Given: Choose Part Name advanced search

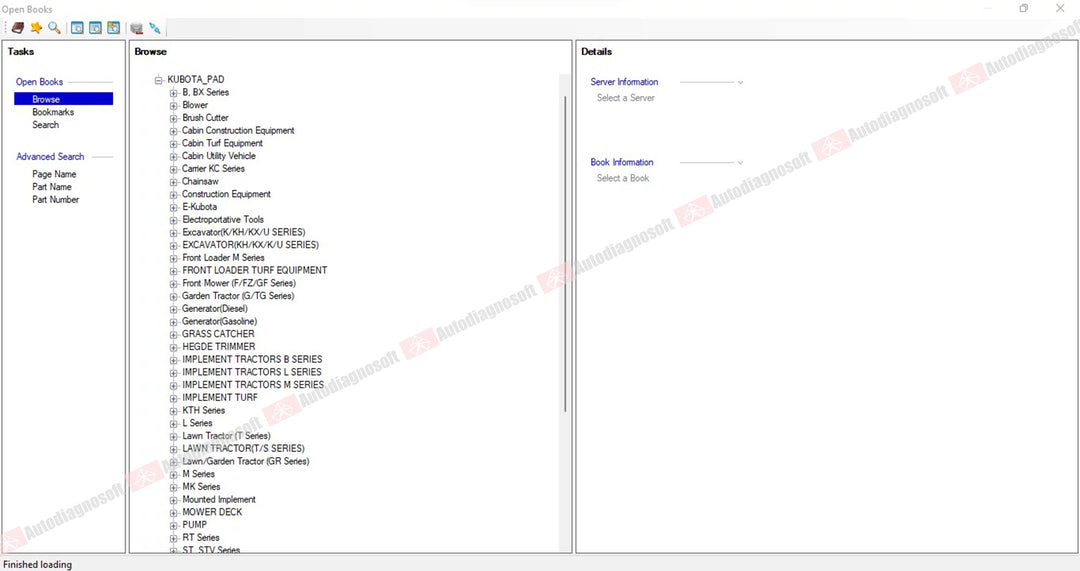Looking at the screenshot, I should [52, 187].
